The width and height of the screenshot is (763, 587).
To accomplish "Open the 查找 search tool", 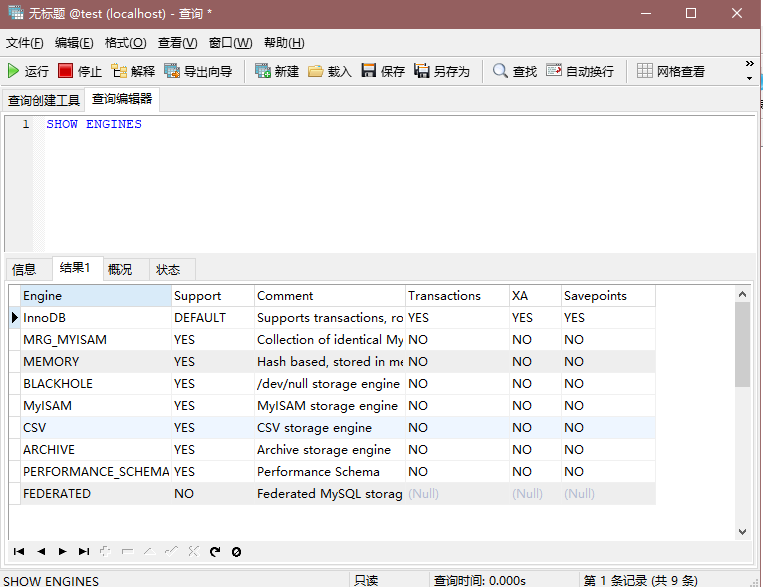I will pos(514,71).
